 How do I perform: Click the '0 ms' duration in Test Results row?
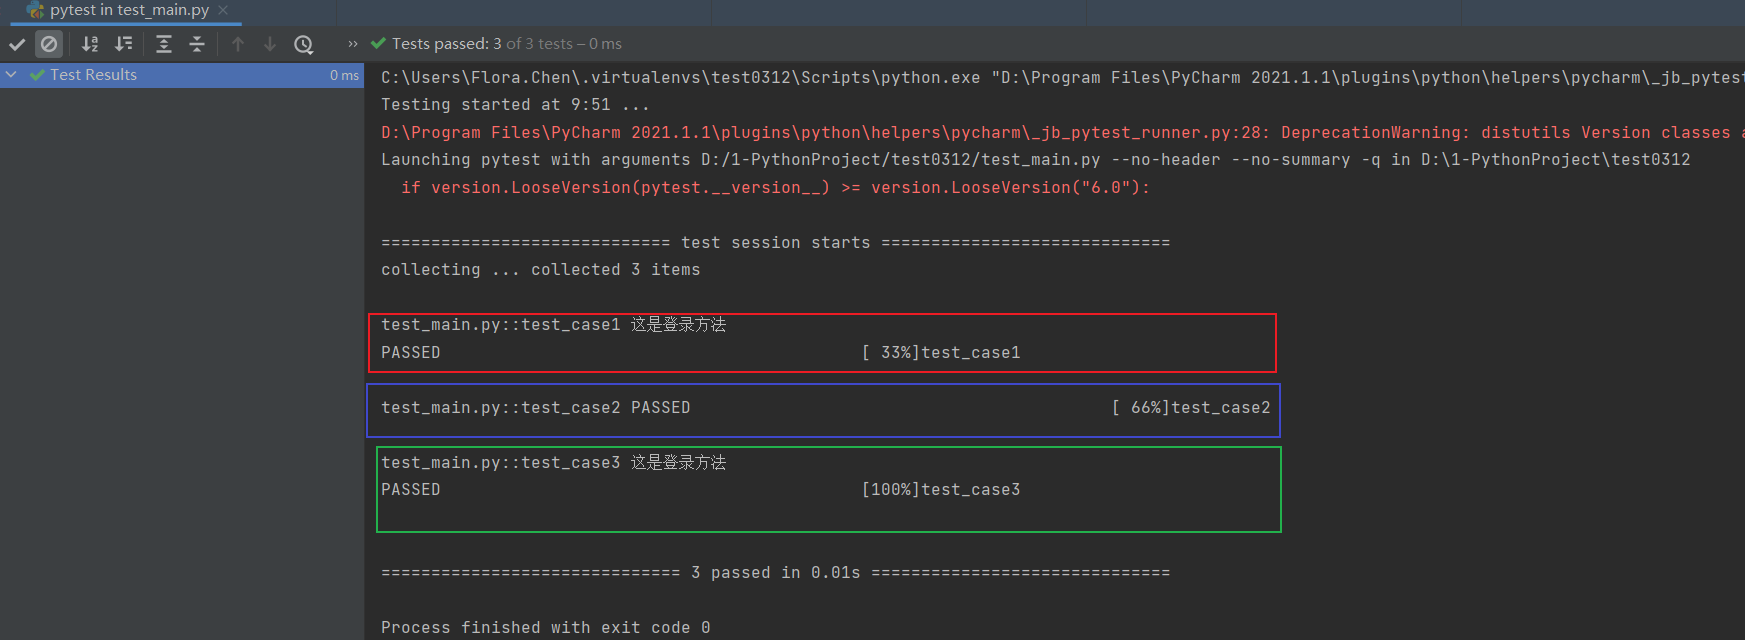click(x=344, y=75)
